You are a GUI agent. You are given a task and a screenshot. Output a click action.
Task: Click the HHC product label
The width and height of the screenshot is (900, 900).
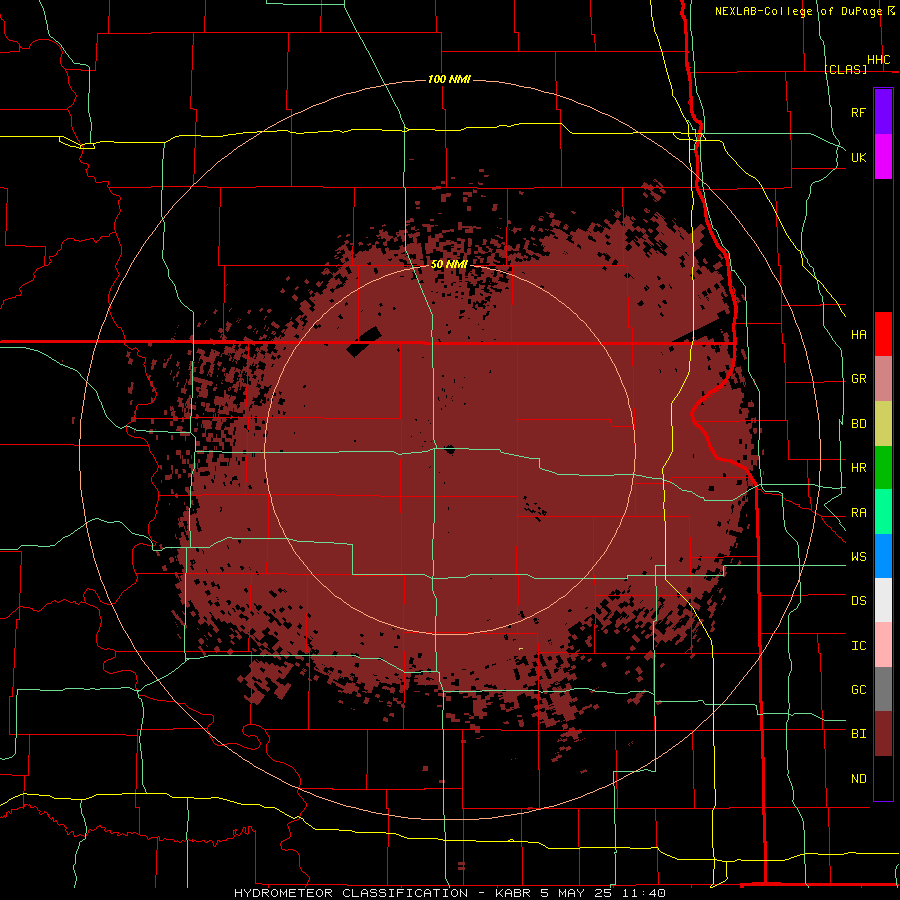[878, 60]
